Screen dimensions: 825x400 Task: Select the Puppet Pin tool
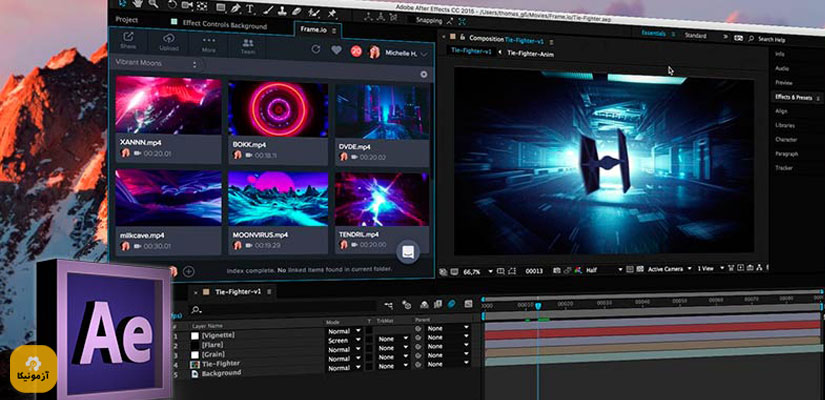pyautogui.click(x=331, y=13)
